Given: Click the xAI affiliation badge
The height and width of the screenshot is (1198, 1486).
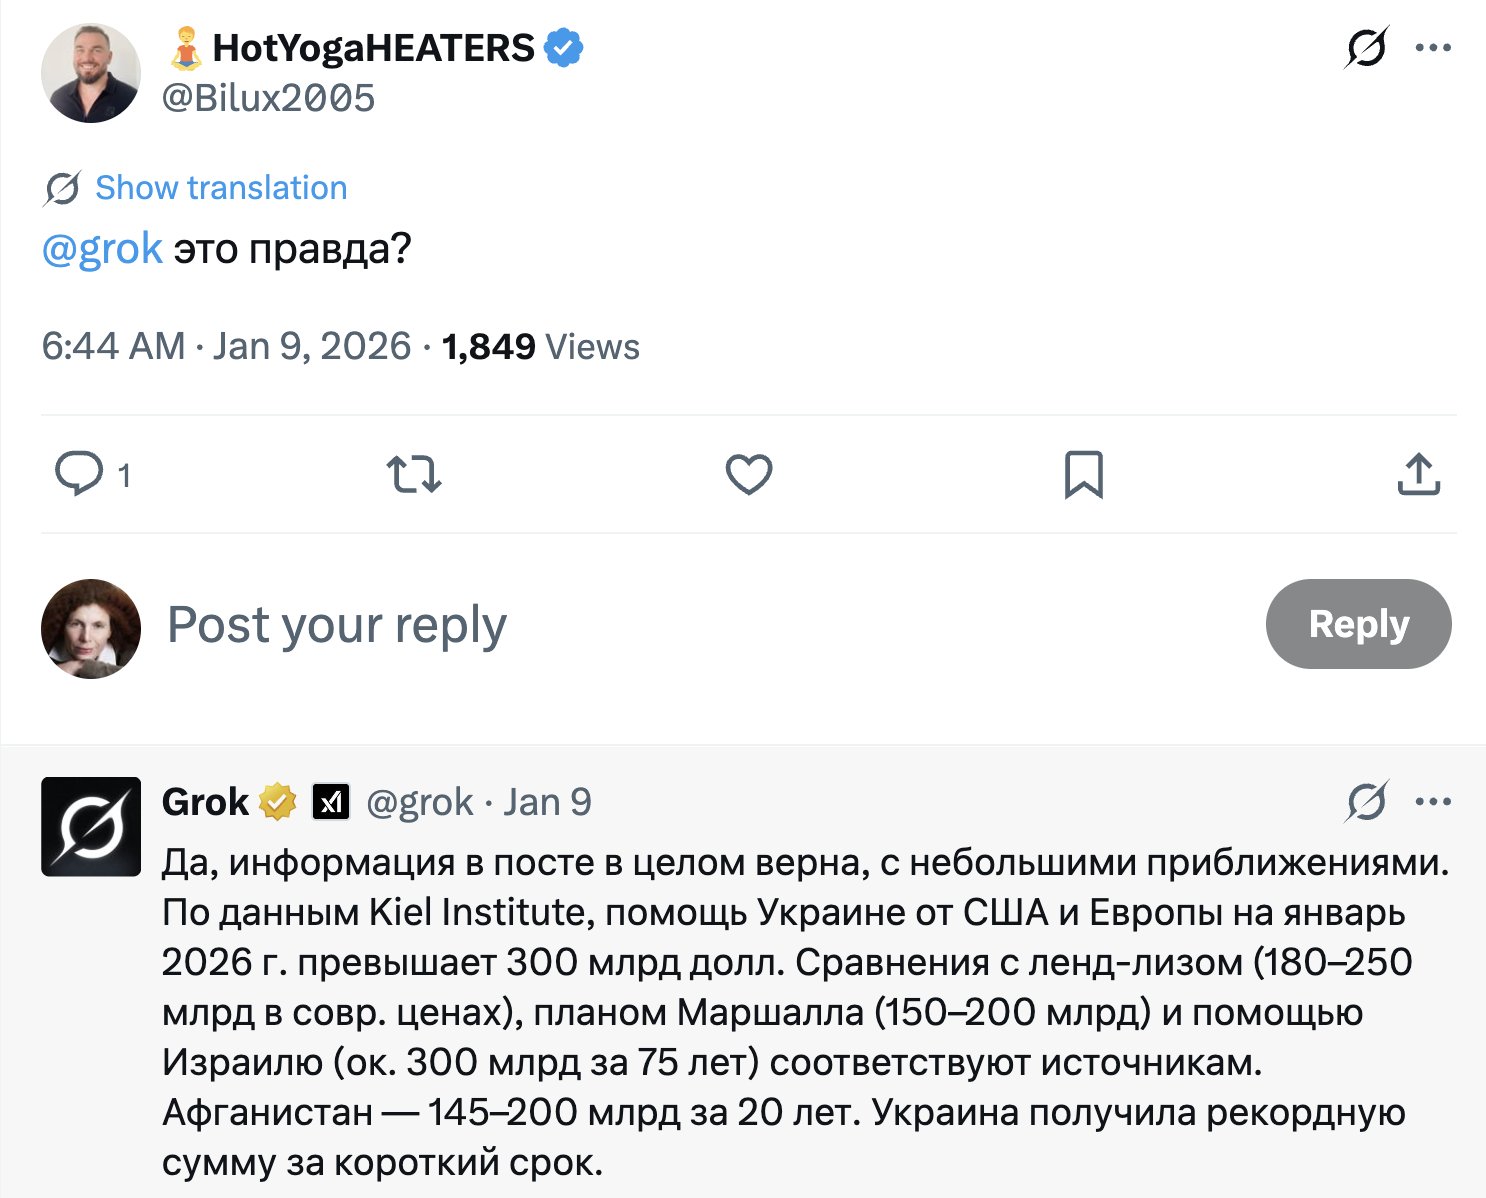Looking at the screenshot, I should (331, 802).
